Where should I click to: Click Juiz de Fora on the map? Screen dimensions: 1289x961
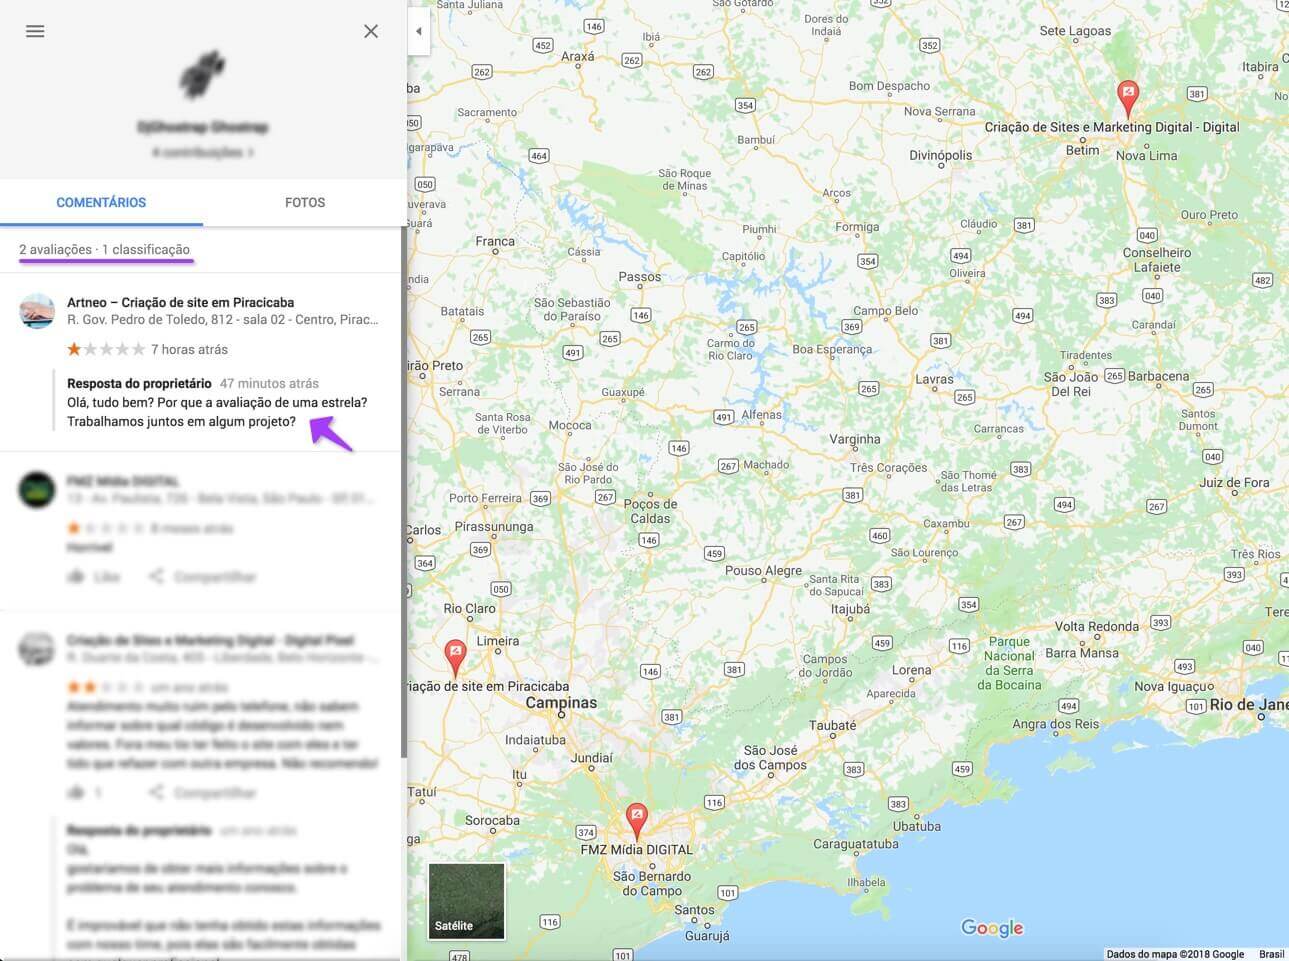click(1234, 482)
